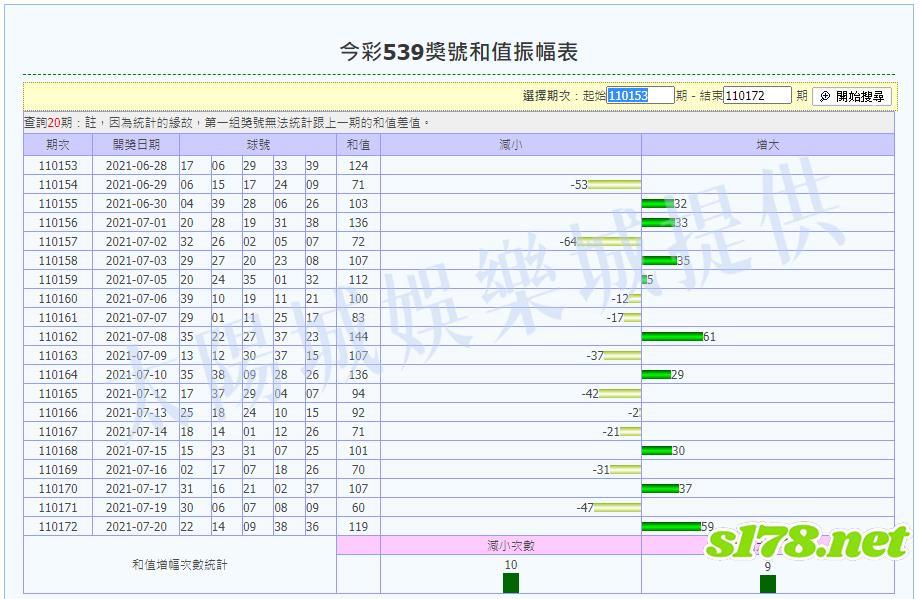The image size is (919, 599).
Task: Click the 減小次數 summary header
Action: [x=510, y=546]
